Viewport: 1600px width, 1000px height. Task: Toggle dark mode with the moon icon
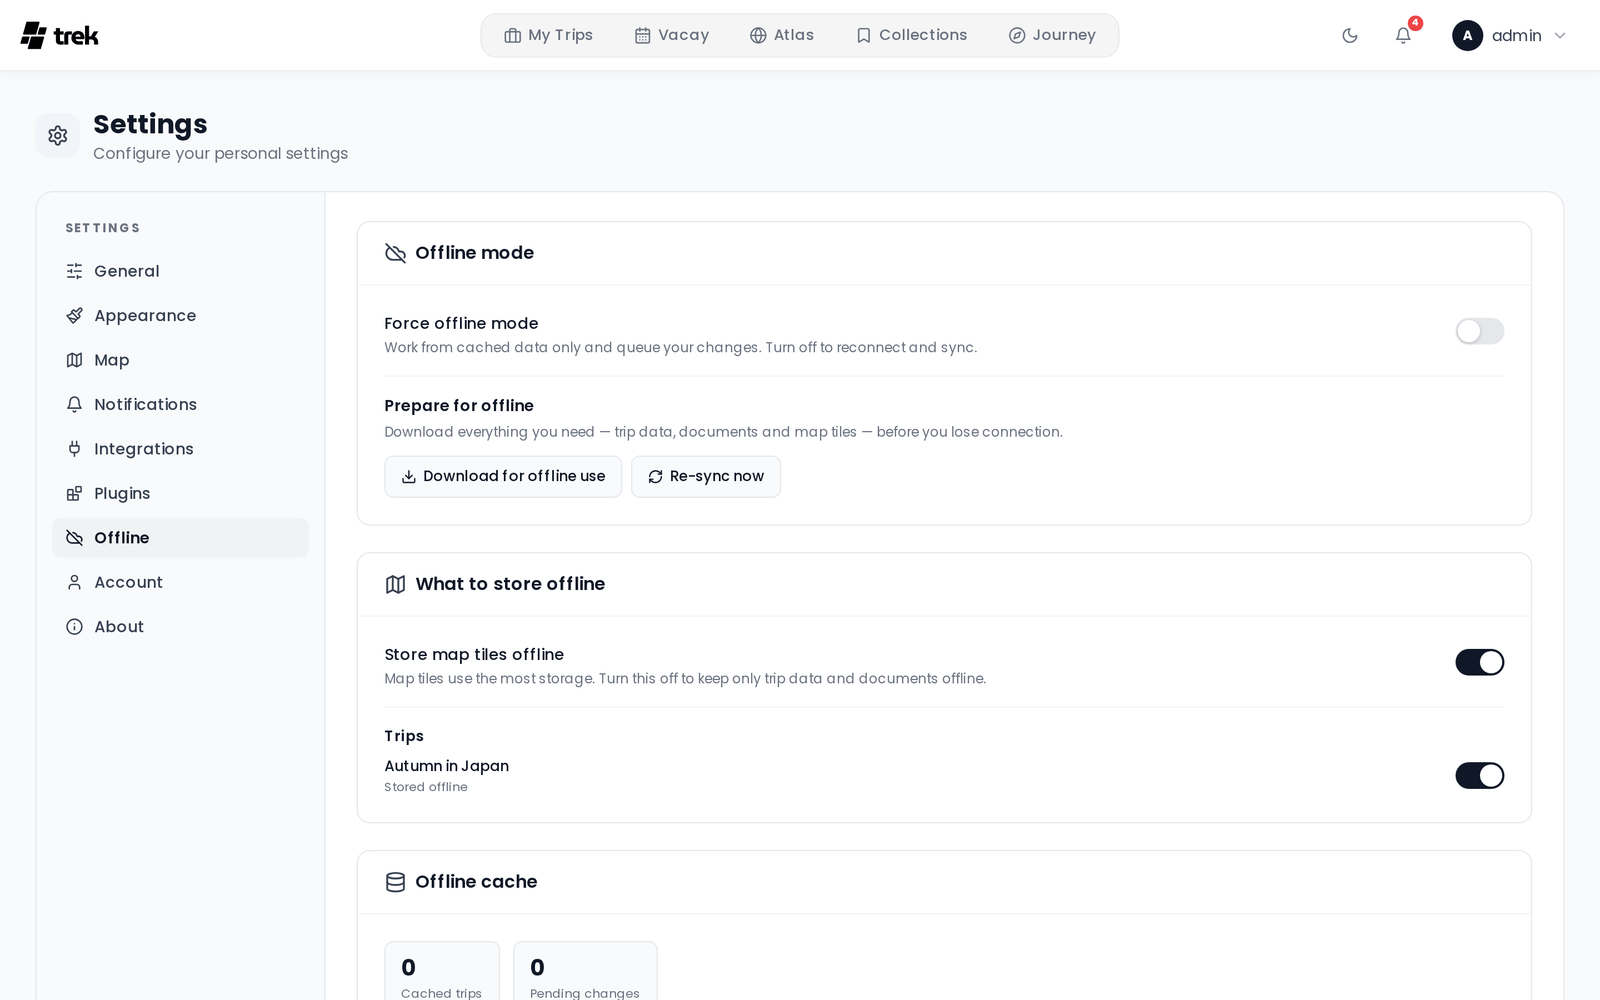pos(1350,36)
